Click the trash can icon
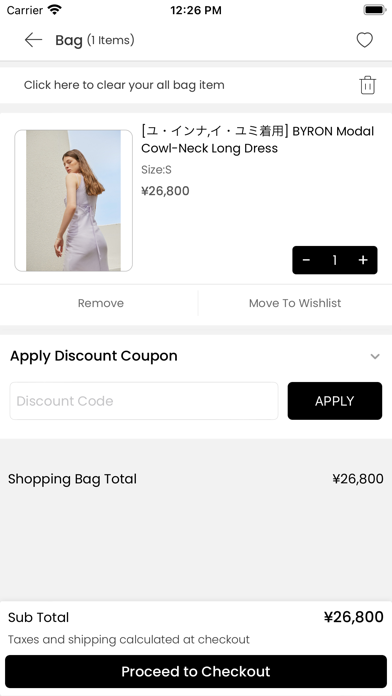Screen dimensions: 392x696 click(368, 85)
